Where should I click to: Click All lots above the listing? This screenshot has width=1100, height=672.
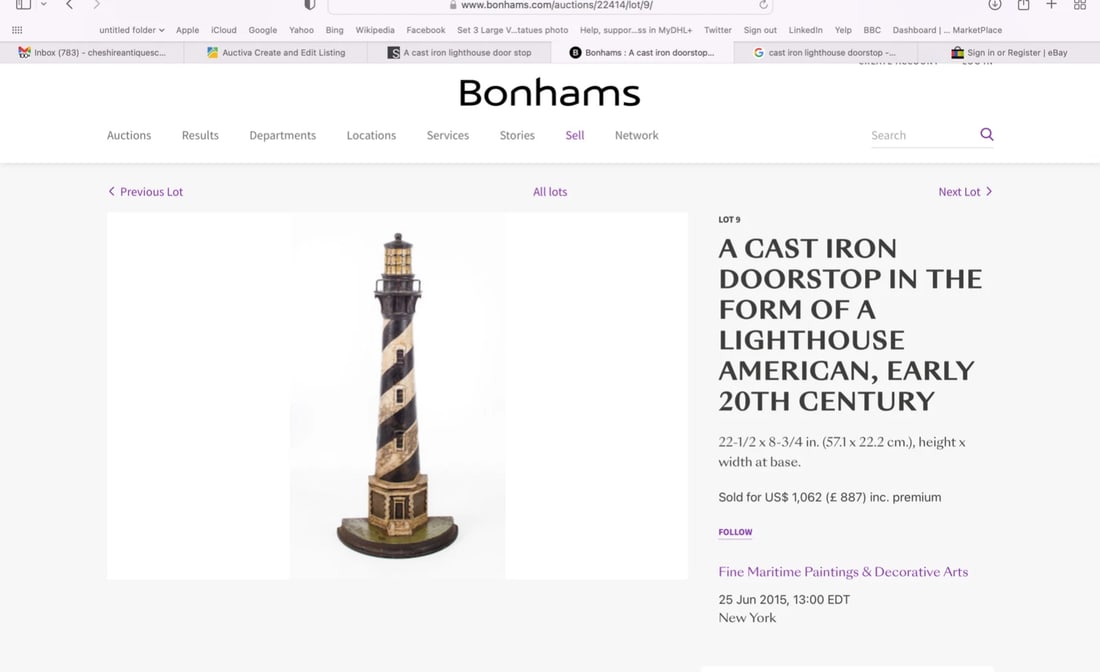click(549, 191)
